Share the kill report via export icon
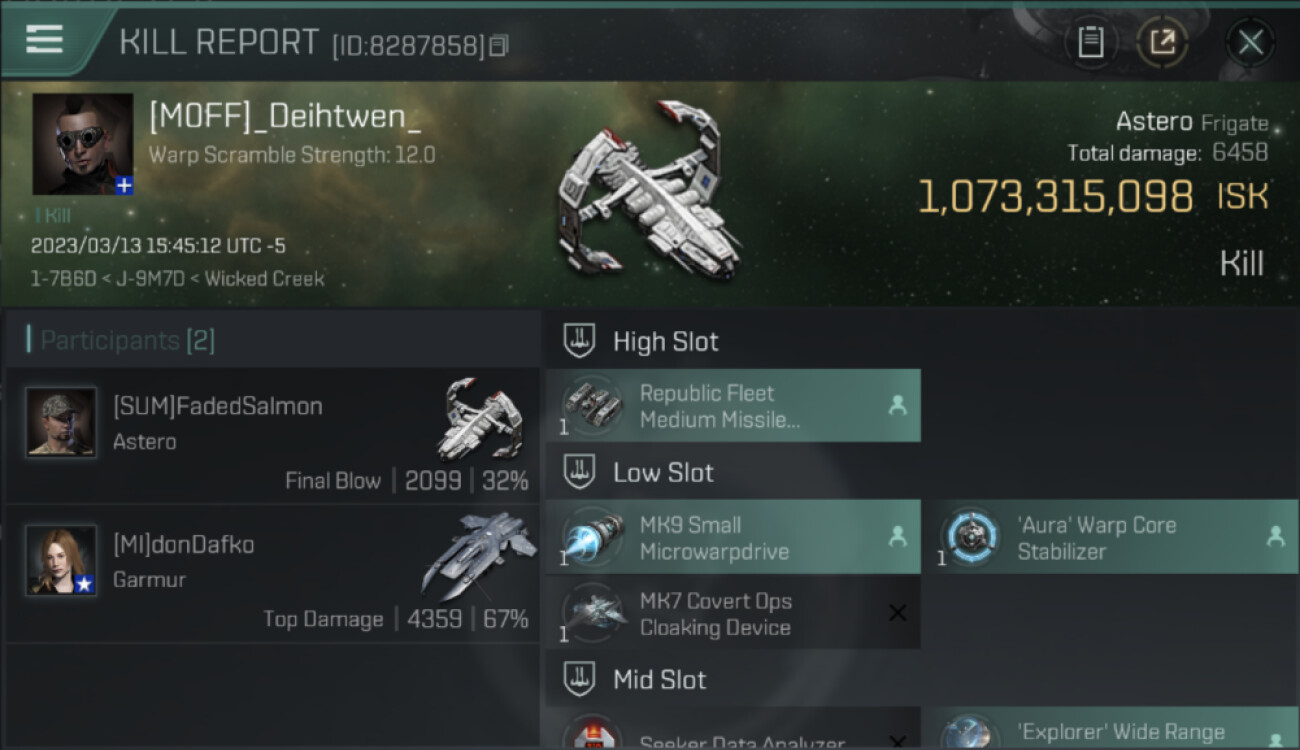The image size is (1300, 750). pos(1162,42)
